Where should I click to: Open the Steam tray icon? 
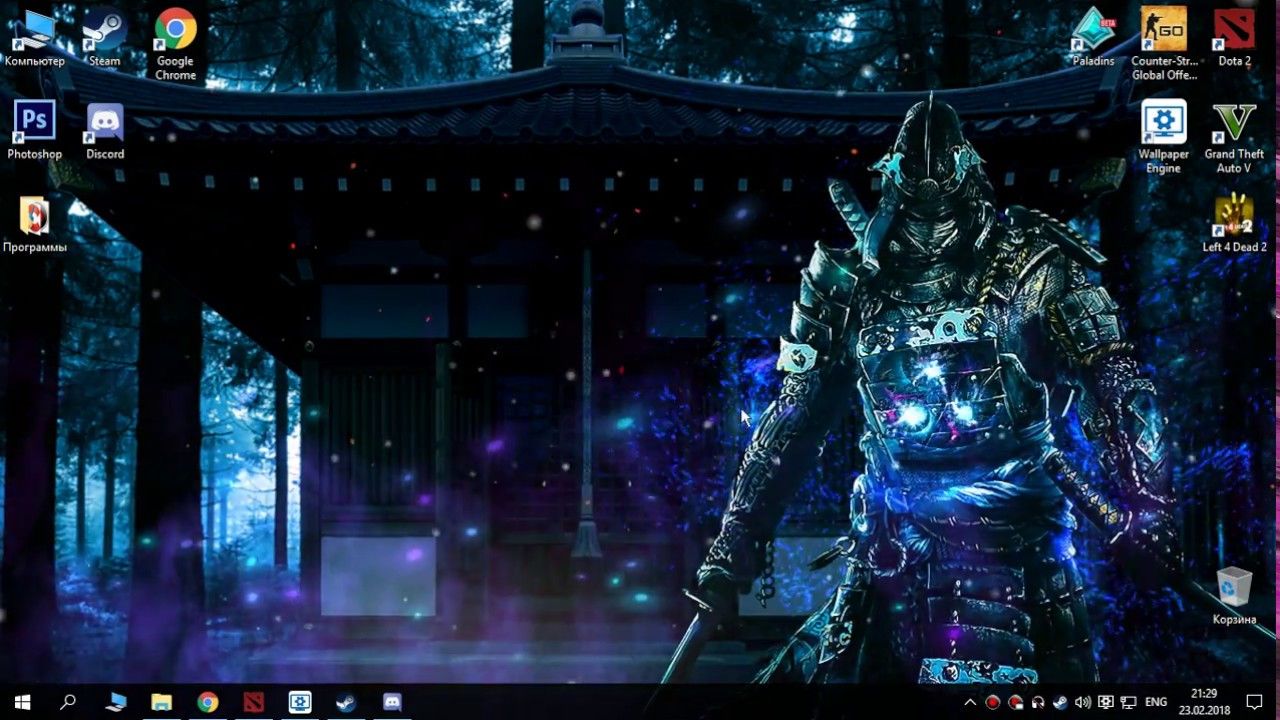(x=1061, y=702)
